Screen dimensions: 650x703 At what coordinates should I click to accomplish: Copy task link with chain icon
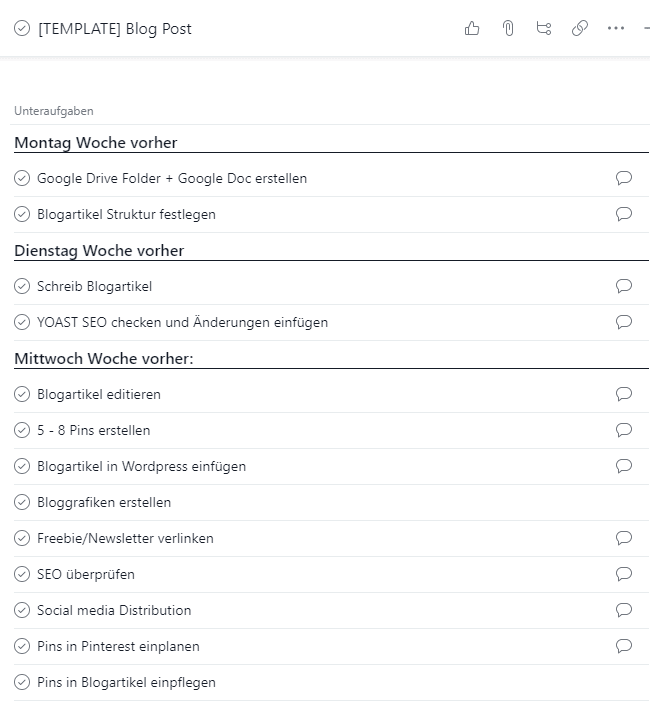click(580, 29)
